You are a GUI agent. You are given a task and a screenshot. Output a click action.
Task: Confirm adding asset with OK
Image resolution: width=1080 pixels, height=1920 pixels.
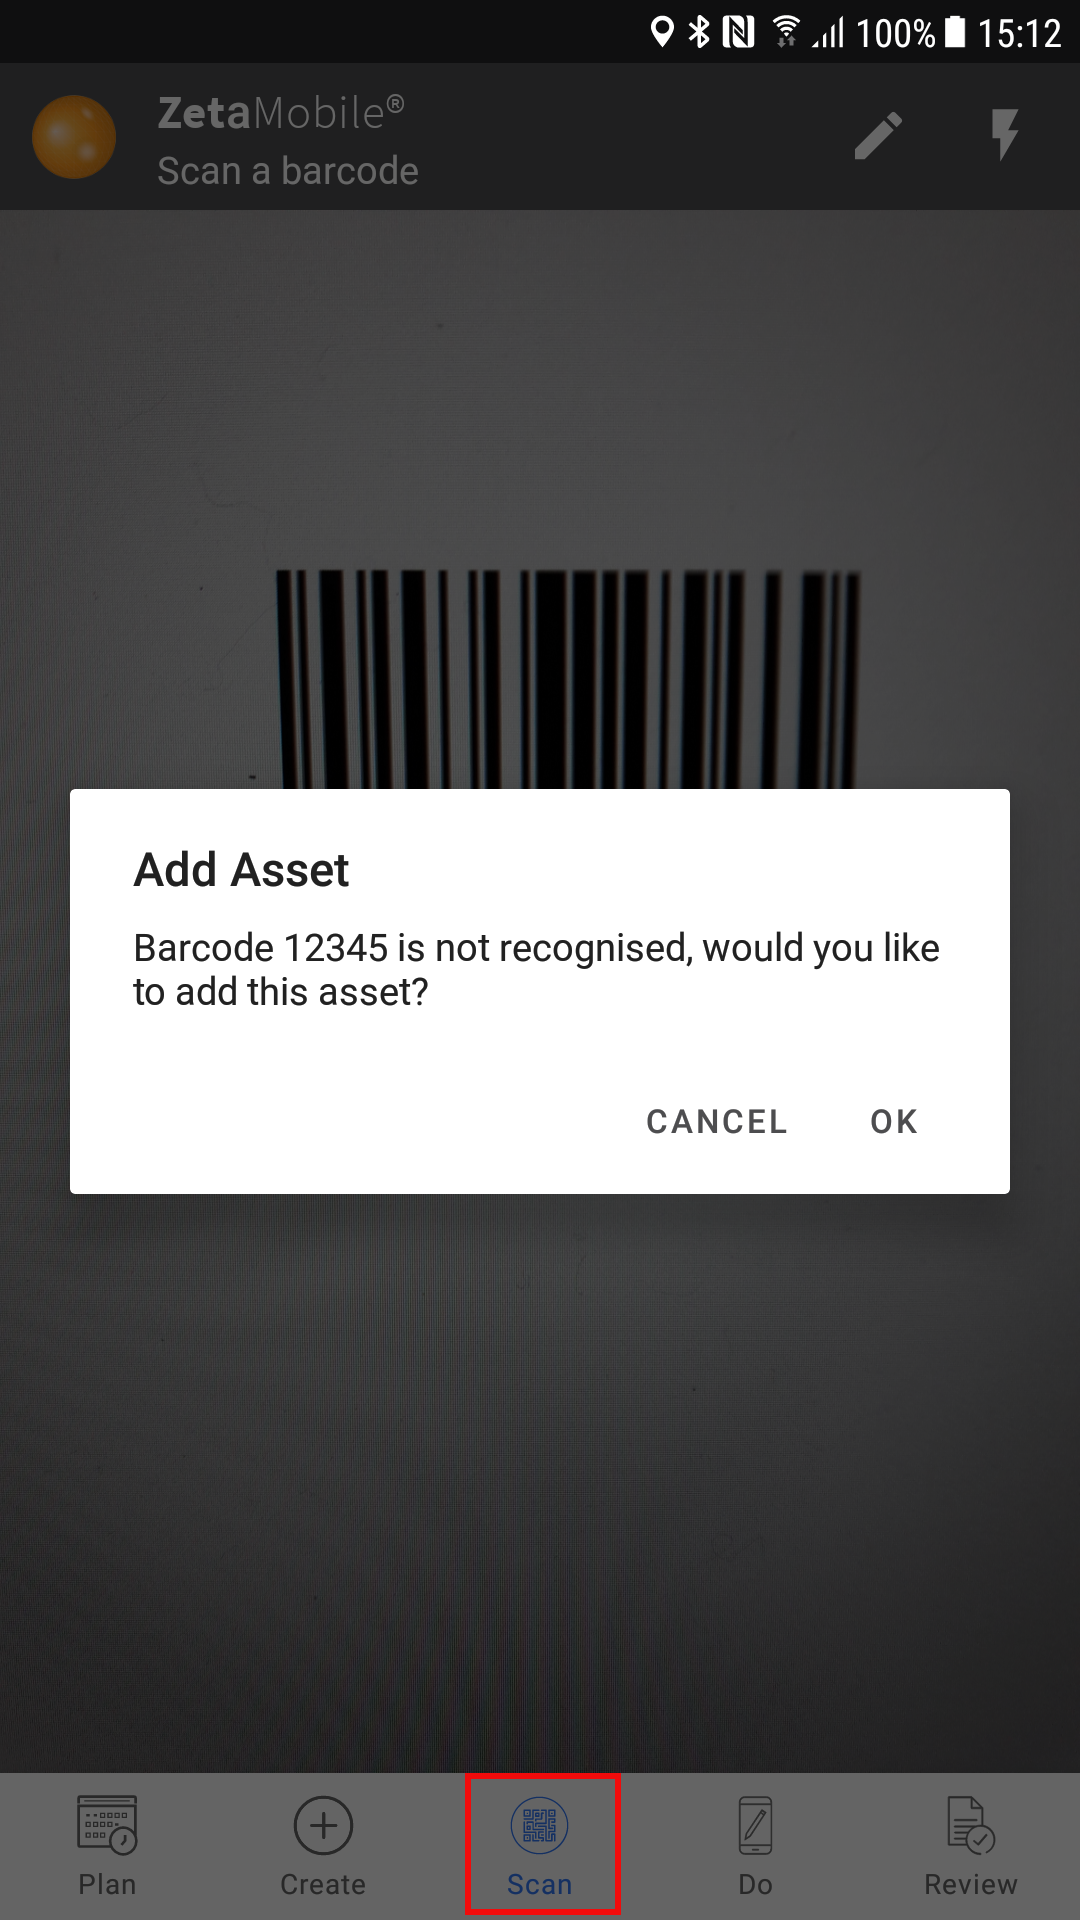(x=894, y=1122)
